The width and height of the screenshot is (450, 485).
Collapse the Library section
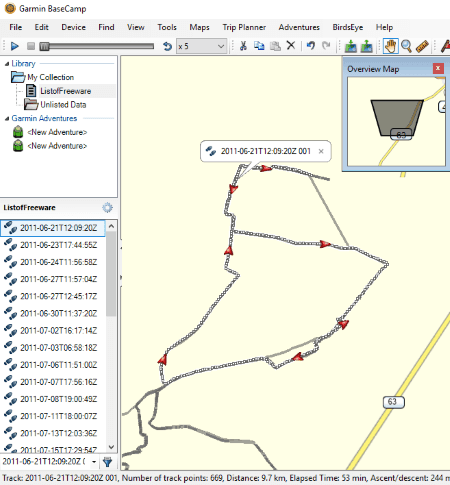(7, 64)
